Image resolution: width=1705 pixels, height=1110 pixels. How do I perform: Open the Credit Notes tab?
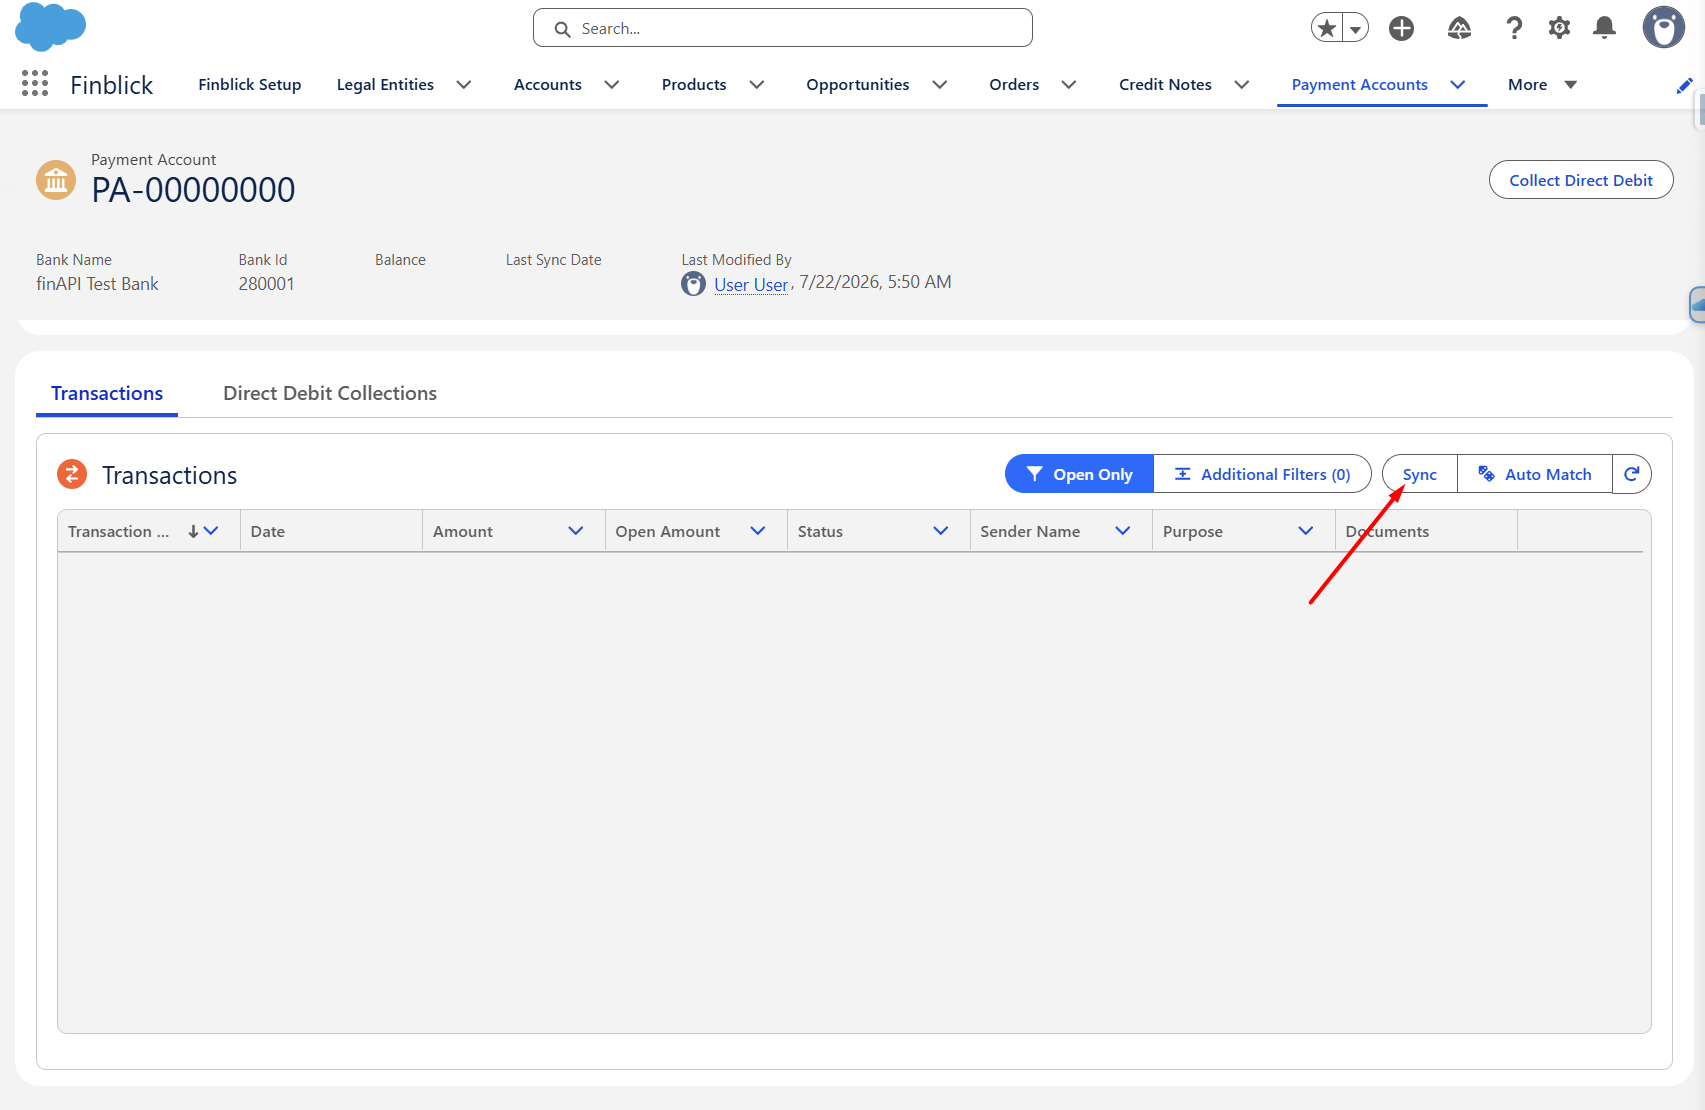tap(1165, 85)
